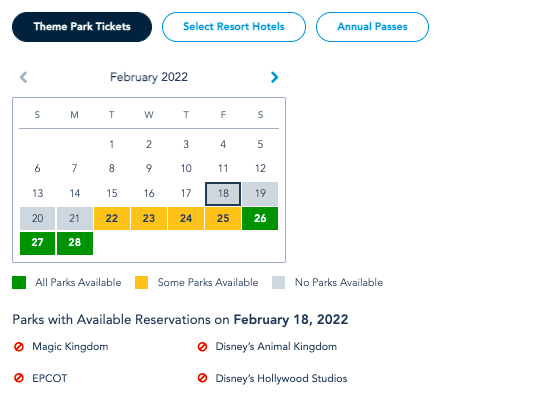Open the Annual Passes tab
Viewport: 544px width, 400px height.
(x=372, y=27)
